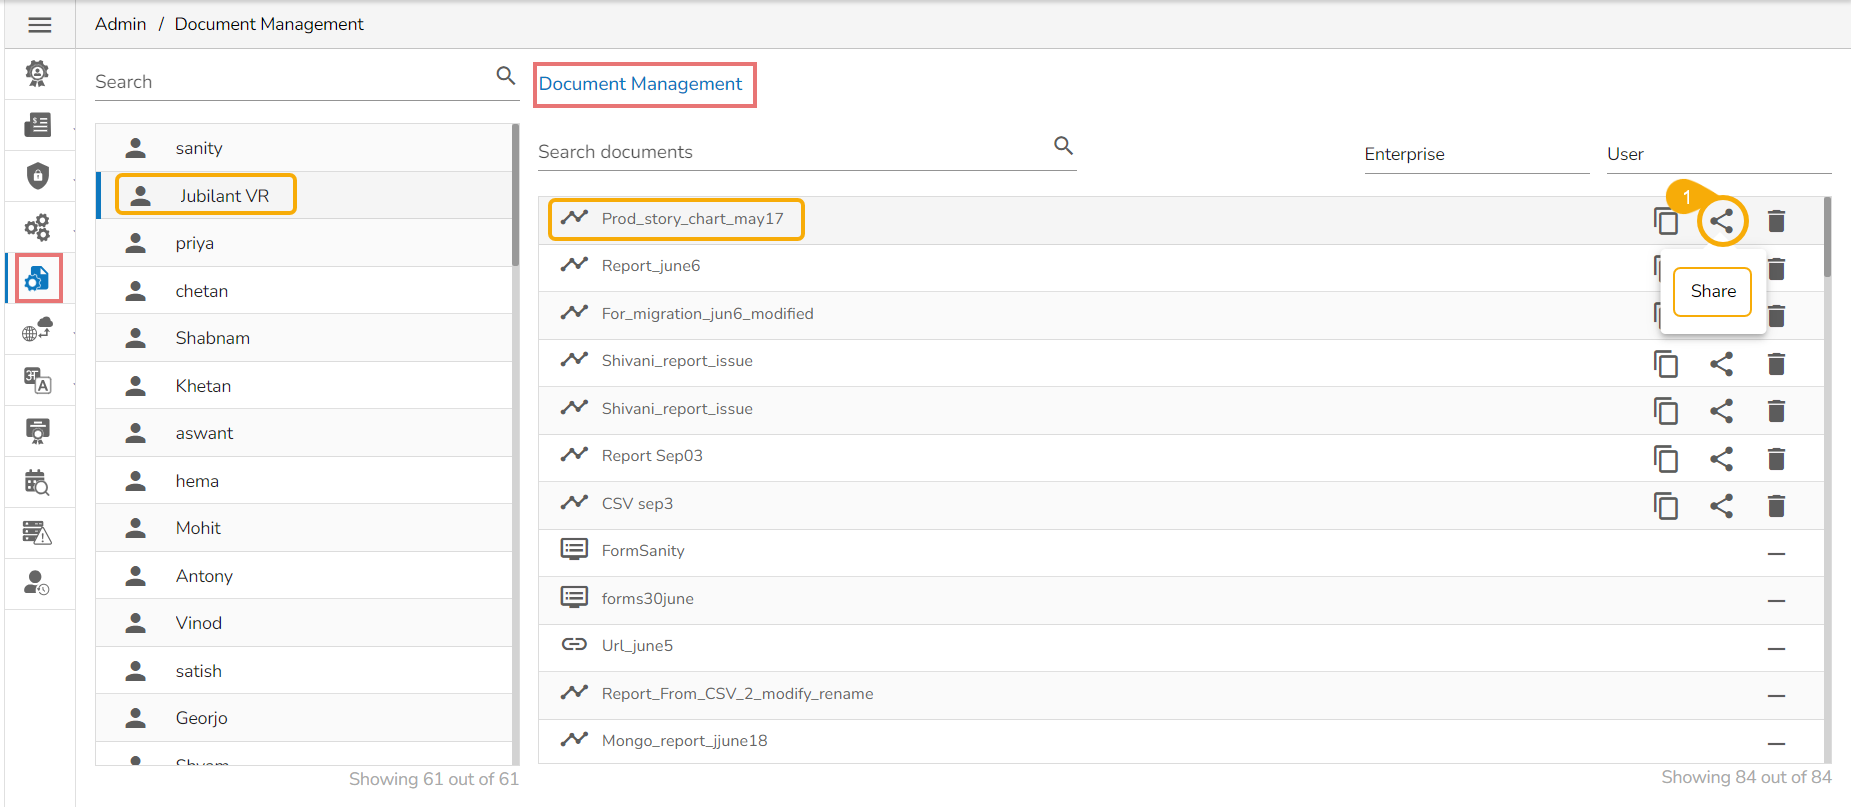
Task: Copy the Prod_story_chart_may17 document
Action: click(1666, 221)
